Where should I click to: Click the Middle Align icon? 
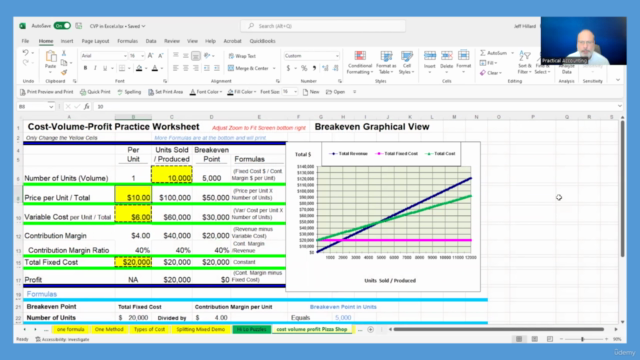(x=186, y=56)
